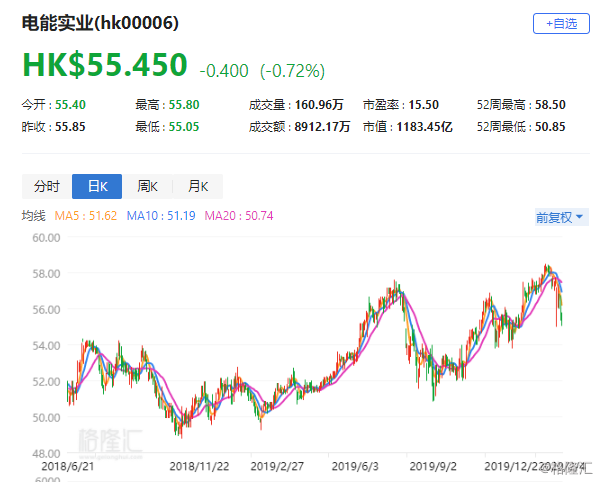Click the 54.00 price axis label
This screenshot has height=482, width=600.
coord(46,345)
